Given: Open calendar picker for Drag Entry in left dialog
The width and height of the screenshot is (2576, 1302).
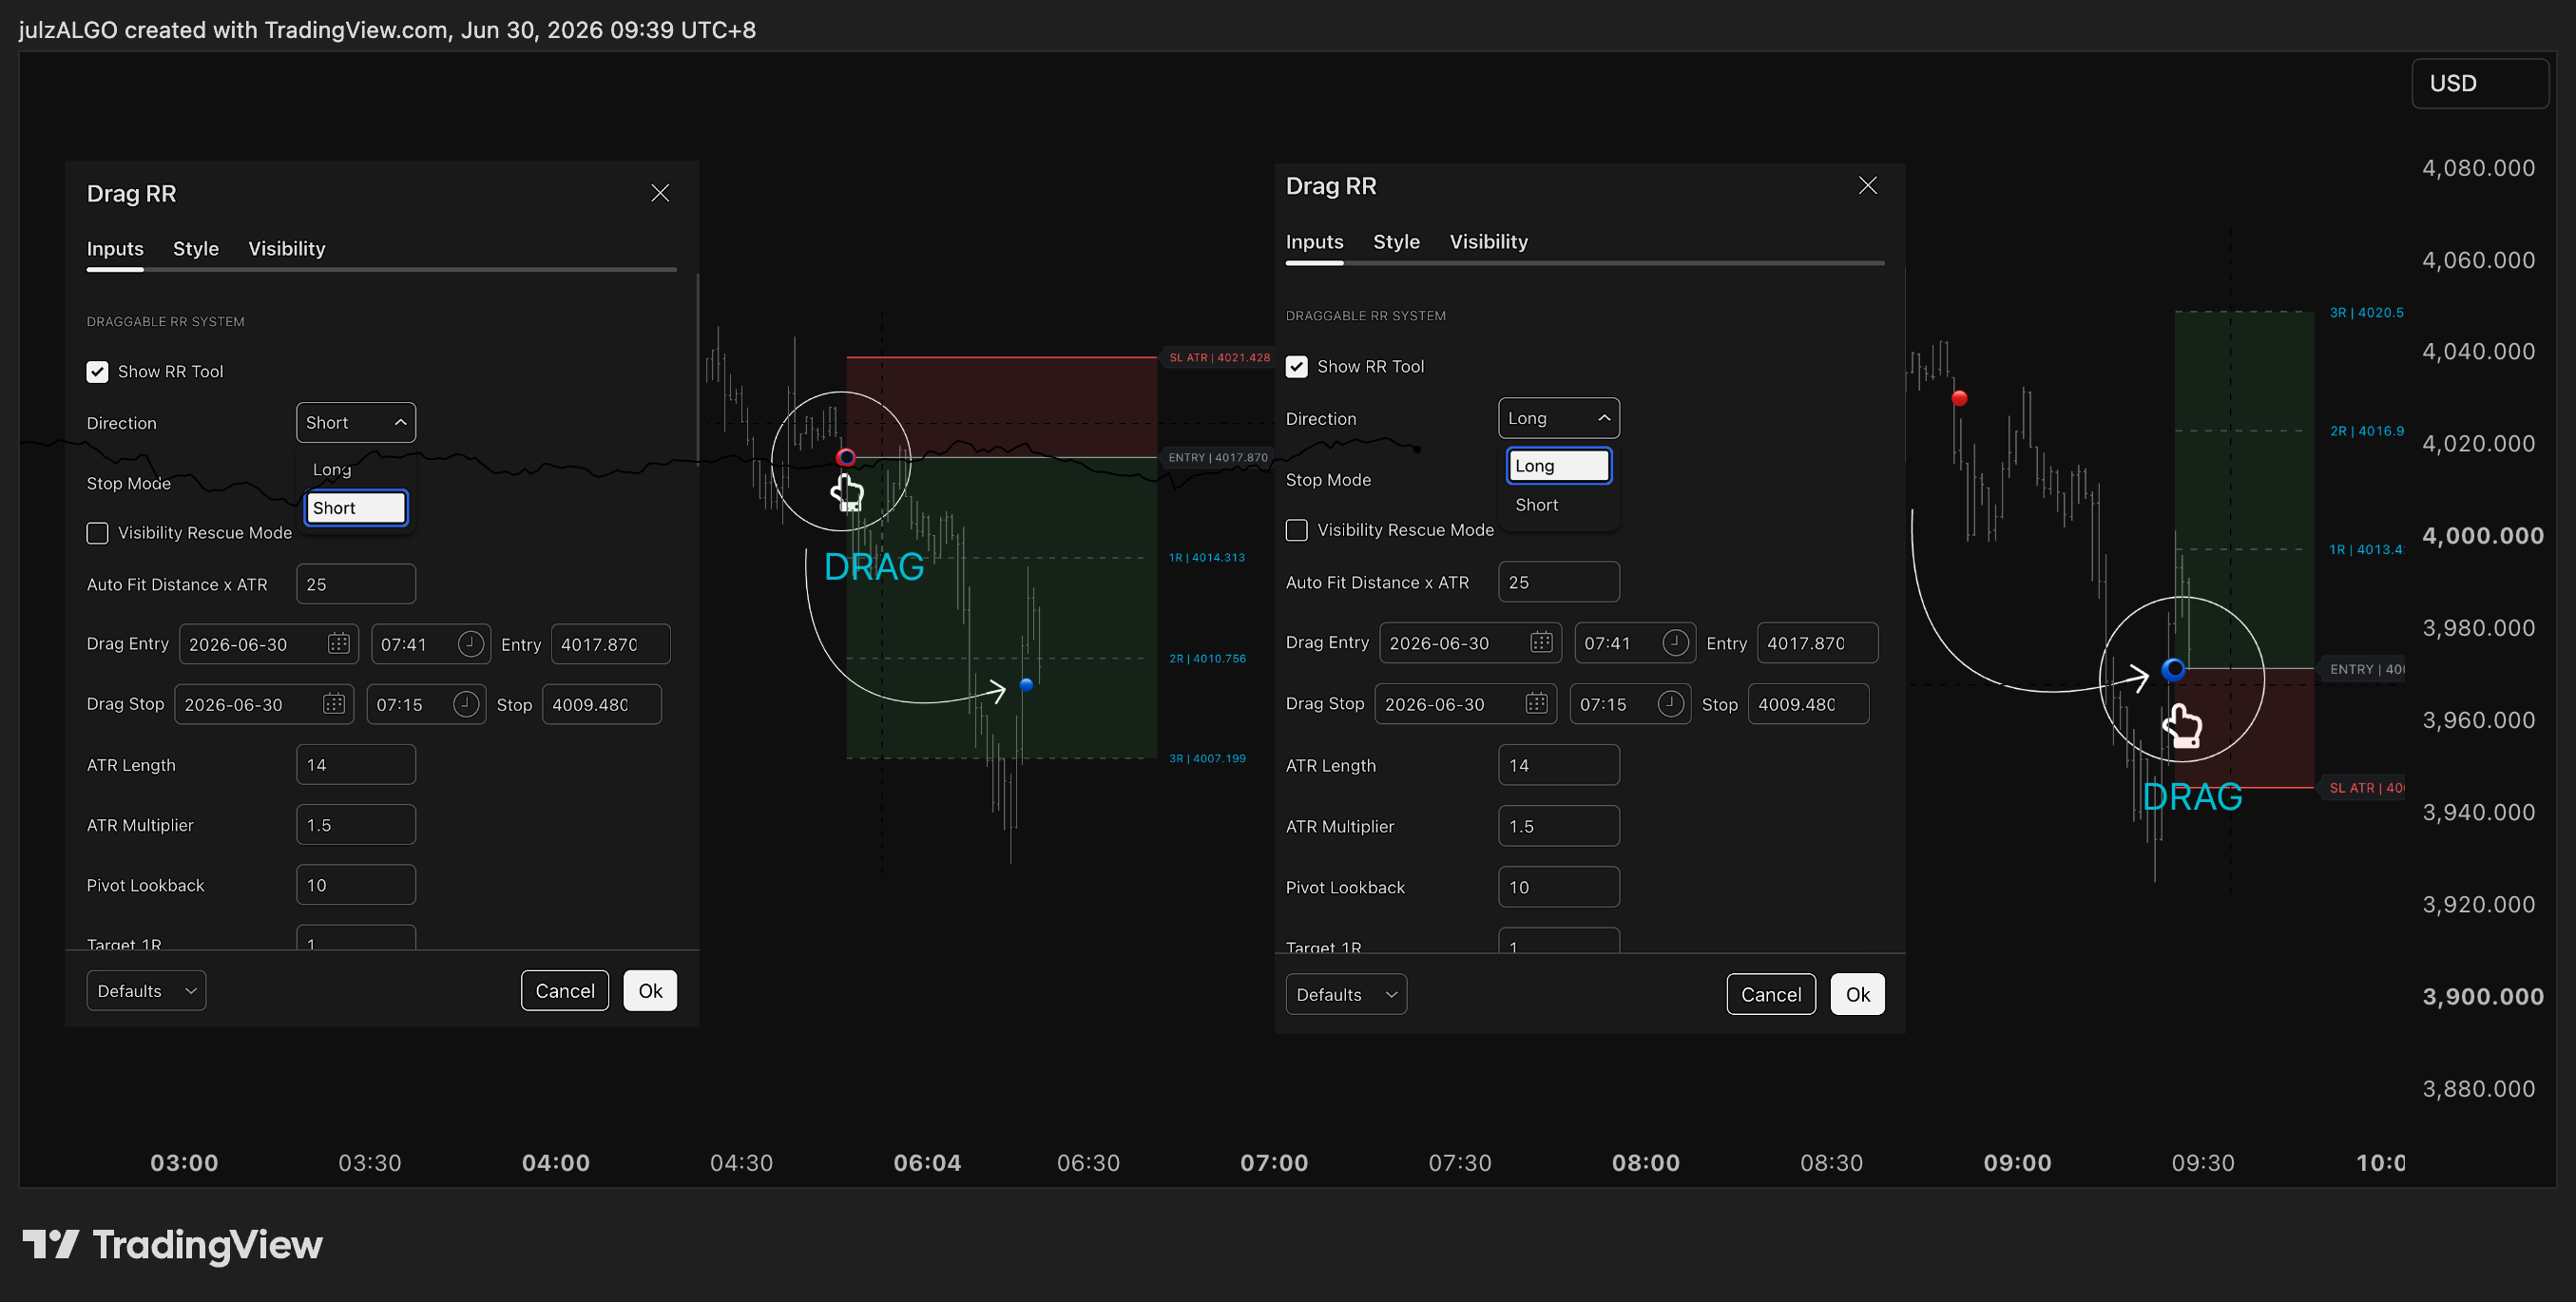Looking at the screenshot, I should pos(339,643).
